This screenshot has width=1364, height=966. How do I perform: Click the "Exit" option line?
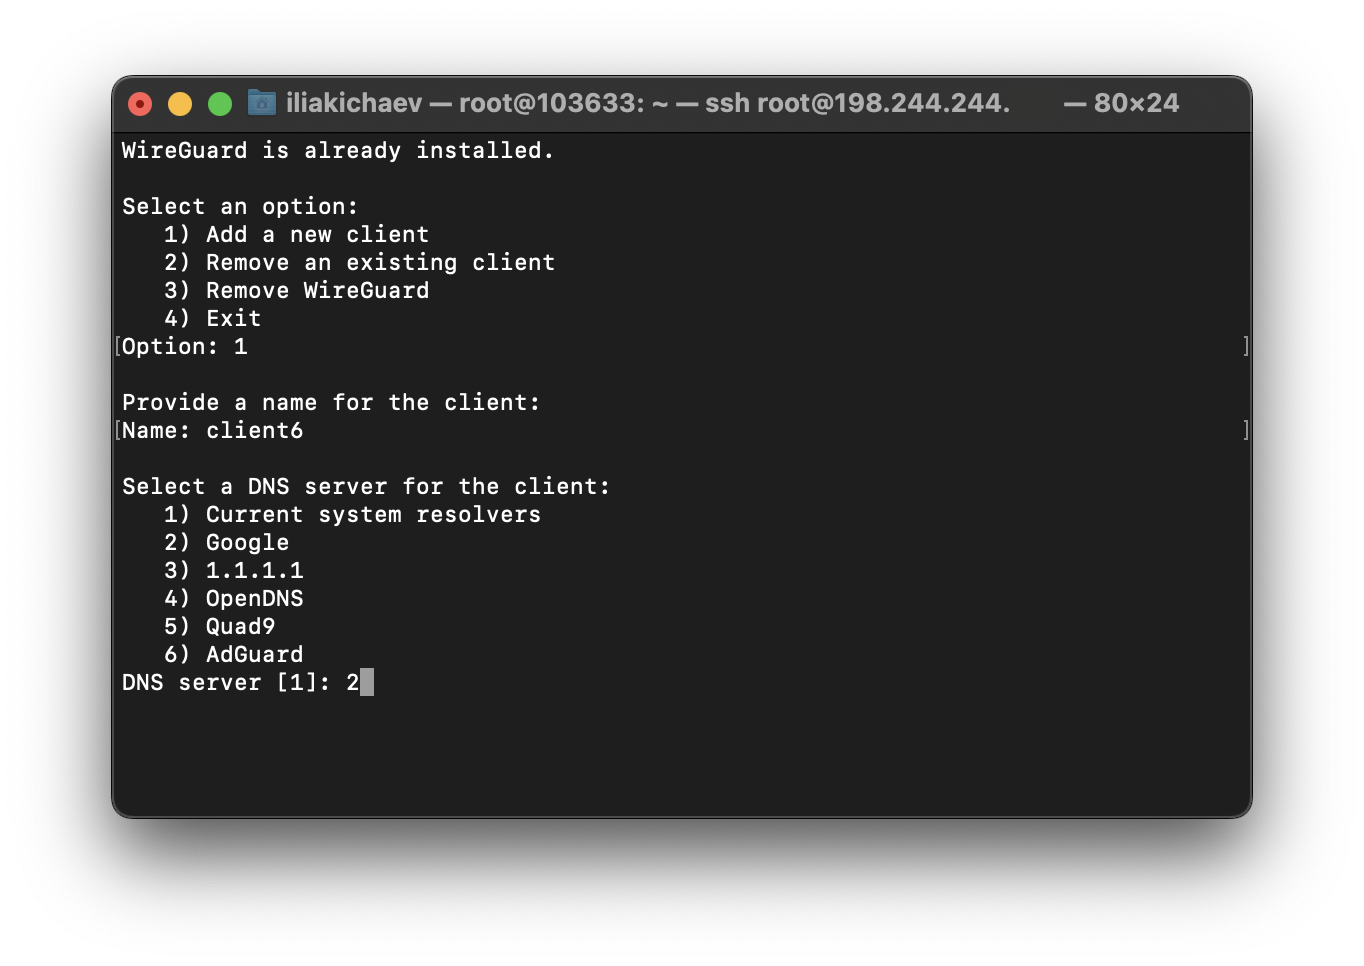233,319
